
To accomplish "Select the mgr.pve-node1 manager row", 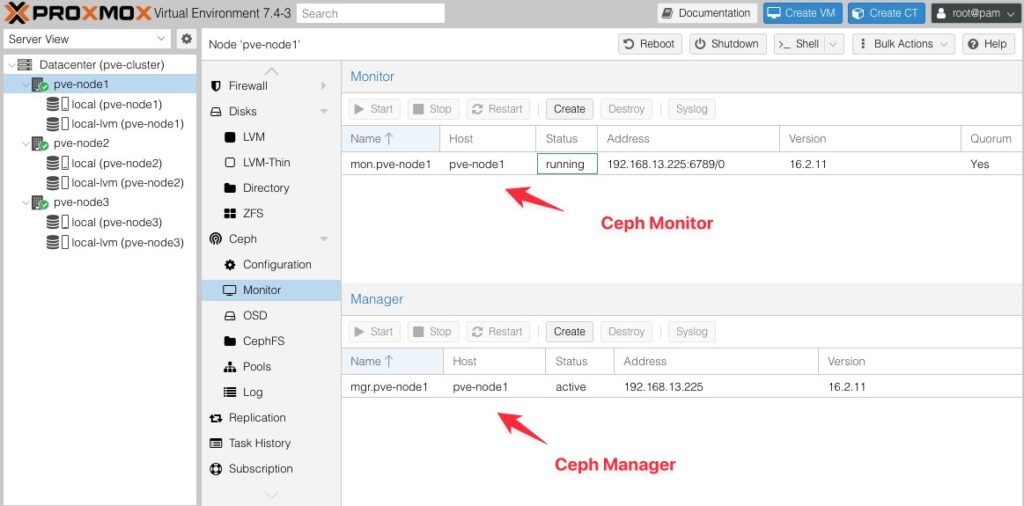I will 682,387.
